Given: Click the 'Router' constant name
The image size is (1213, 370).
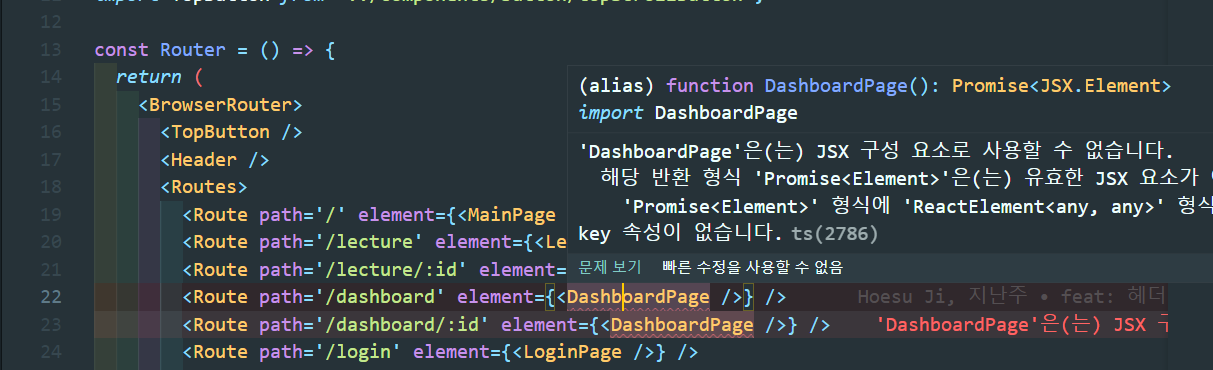Looking at the screenshot, I should tap(193, 50).
